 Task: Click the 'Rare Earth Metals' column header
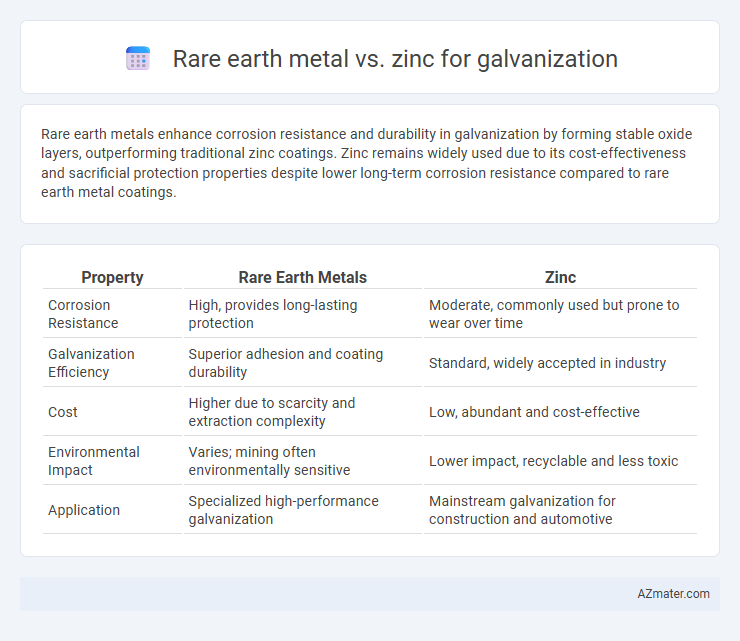pos(303,277)
